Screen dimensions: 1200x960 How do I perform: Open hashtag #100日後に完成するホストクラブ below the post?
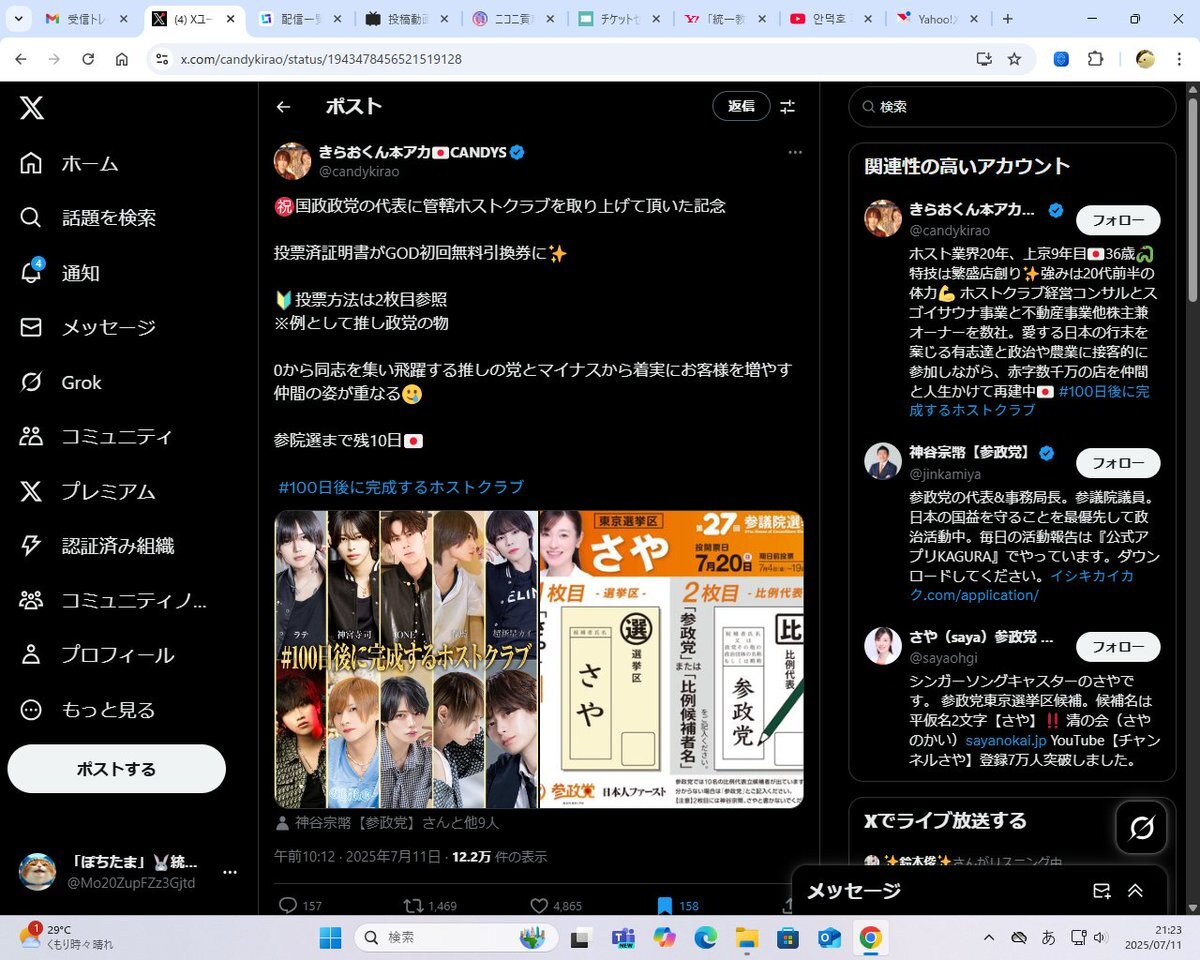[x=401, y=487]
